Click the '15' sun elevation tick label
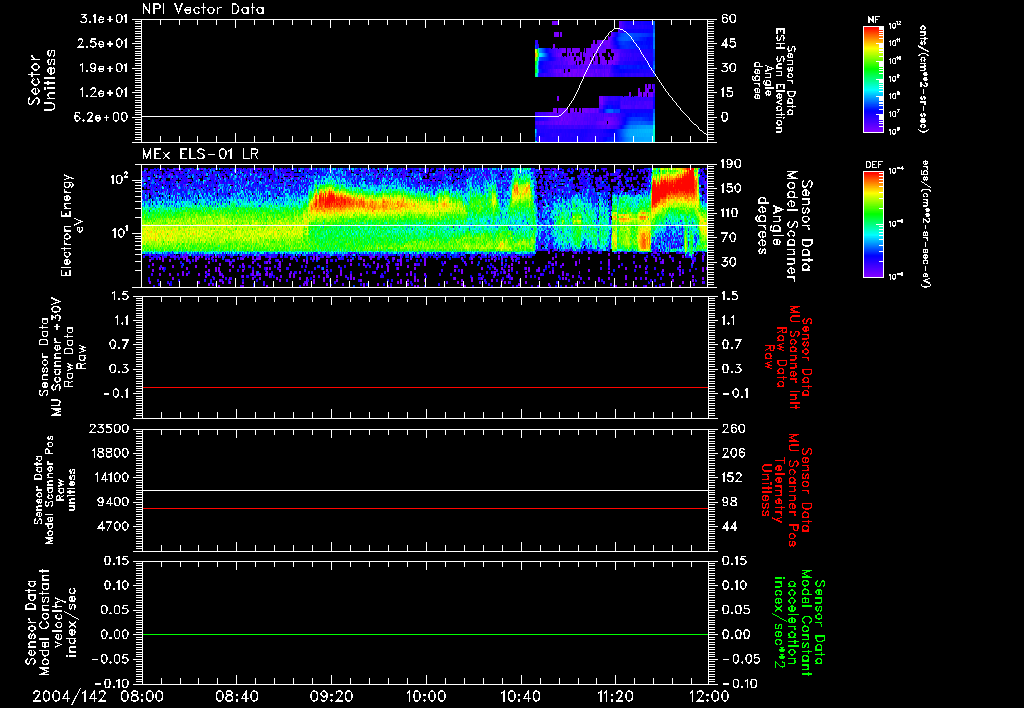This screenshot has height=708, width=1024. (729, 93)
